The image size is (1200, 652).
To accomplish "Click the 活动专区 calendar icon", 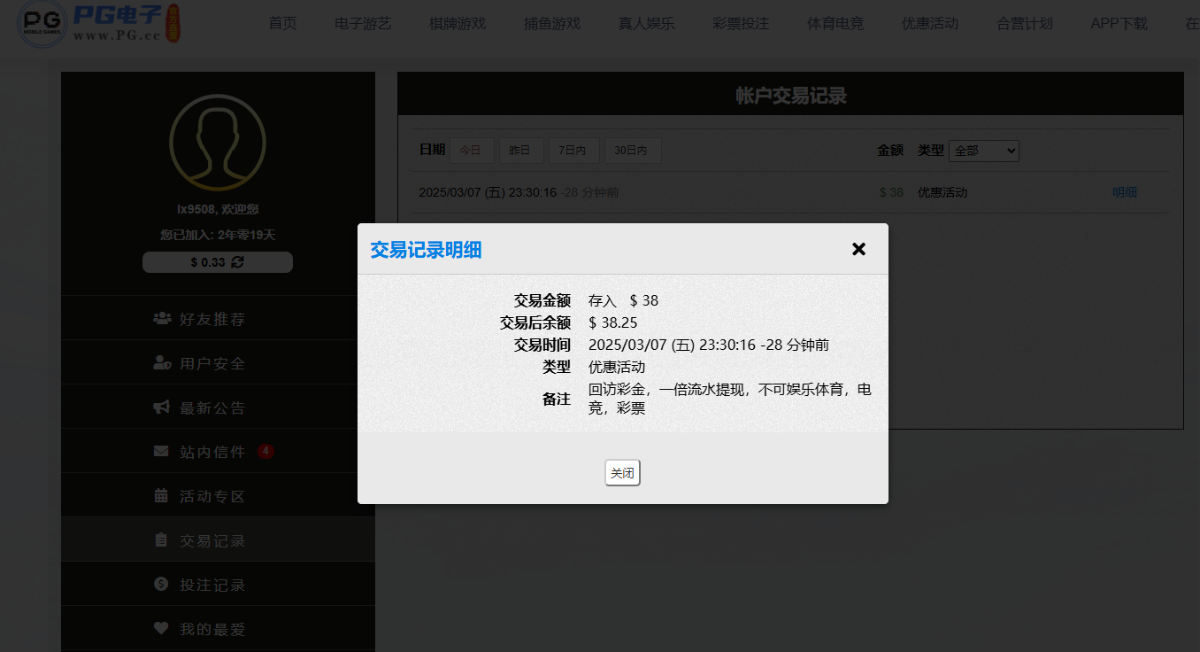I will (162, 496).
